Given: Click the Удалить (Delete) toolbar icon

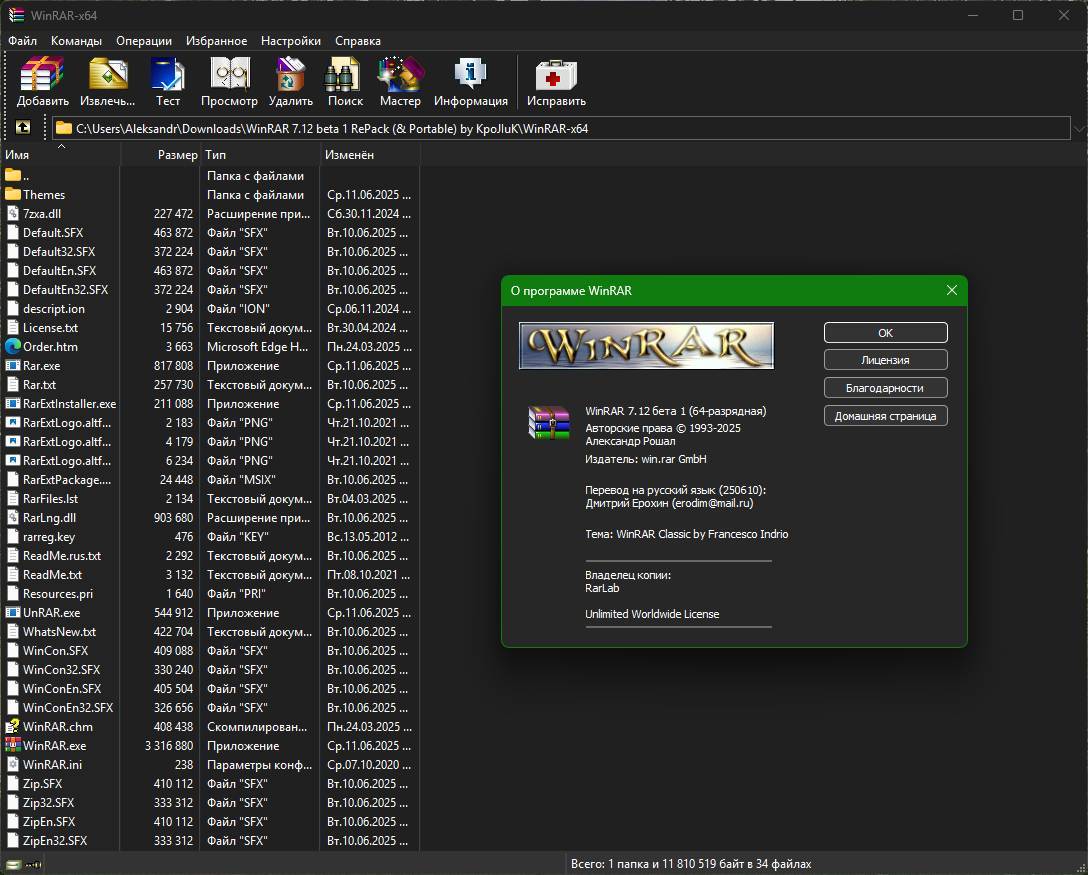Looking at the screenshot, I should click(x=291, y=82).
